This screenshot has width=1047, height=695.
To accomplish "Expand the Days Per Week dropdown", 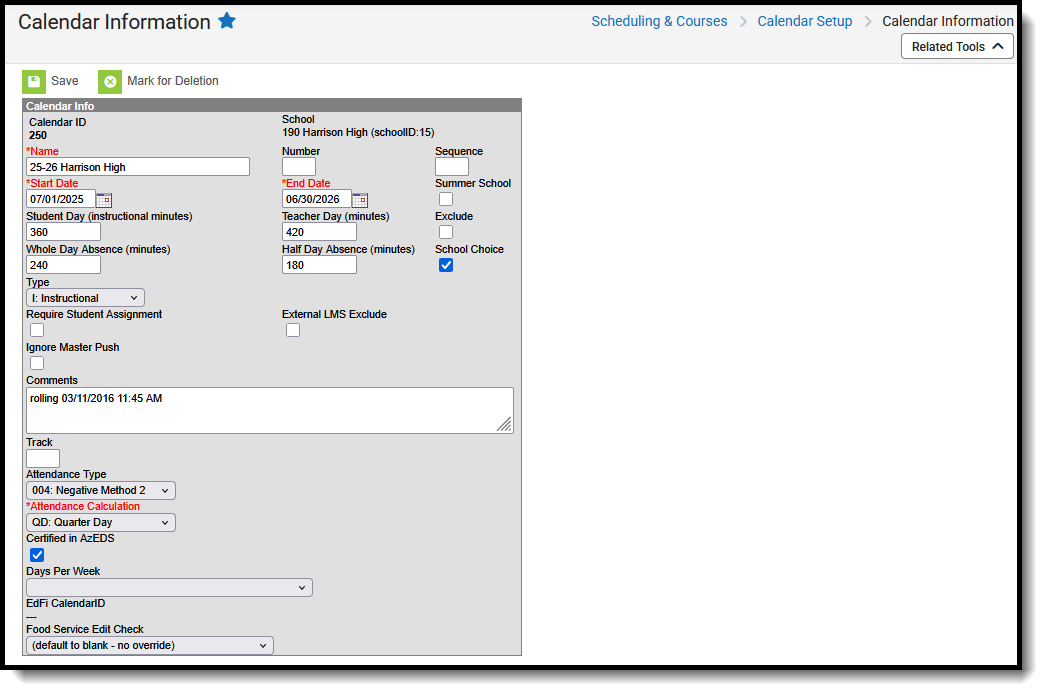I will point(168,587).
